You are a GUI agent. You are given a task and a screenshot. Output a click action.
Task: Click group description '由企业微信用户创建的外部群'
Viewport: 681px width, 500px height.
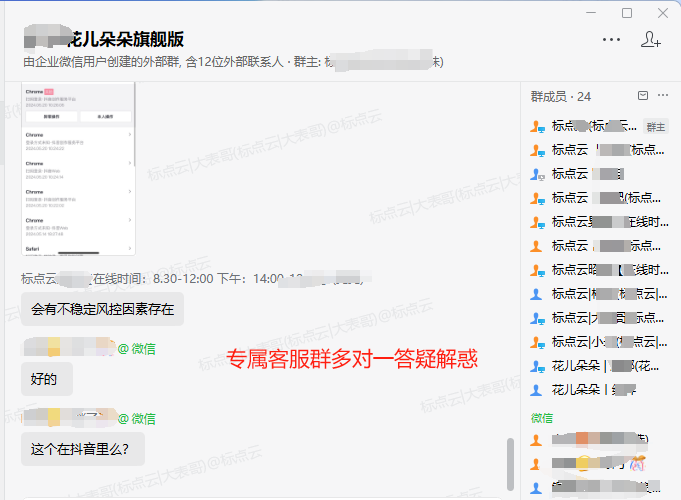(101, 62)
